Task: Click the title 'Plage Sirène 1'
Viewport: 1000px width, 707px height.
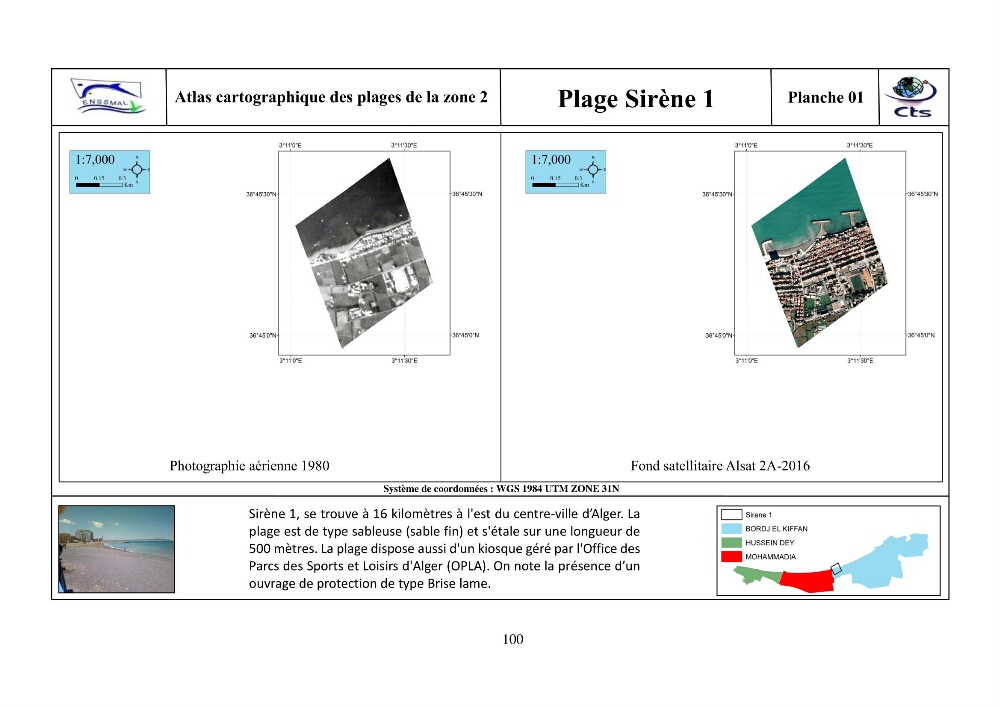Action: 635,98
